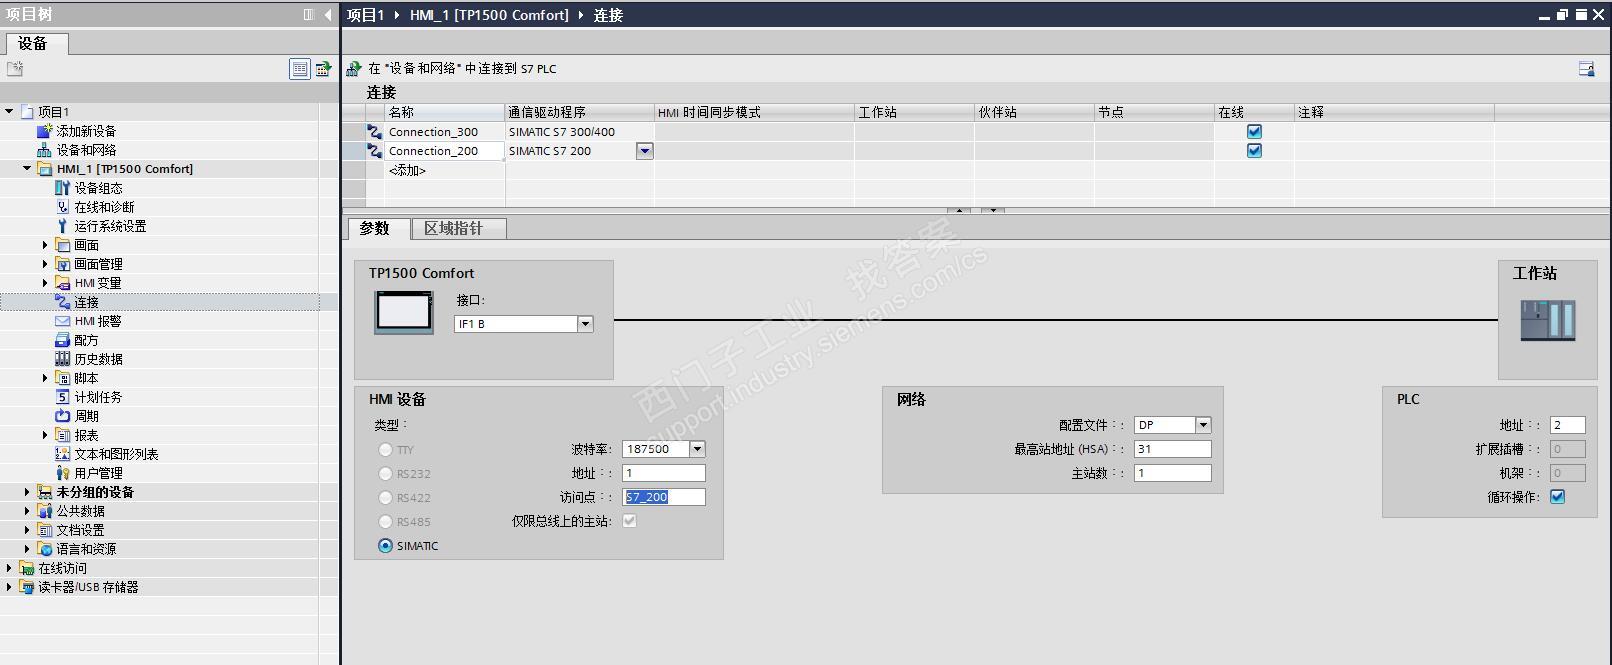Select the RS485 radio button
This screenshot has height=665, width=1612.
click(x=385, y=522)
